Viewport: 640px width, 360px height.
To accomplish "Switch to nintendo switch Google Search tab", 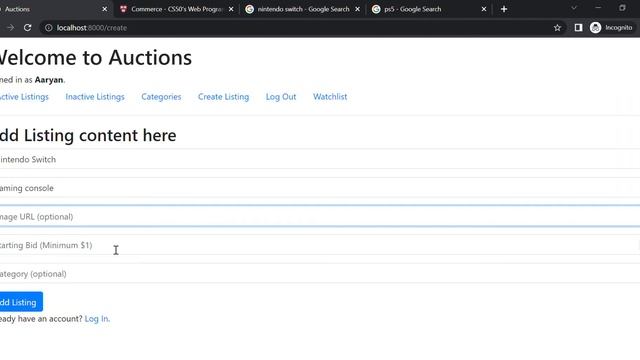I will coord(303,9).
